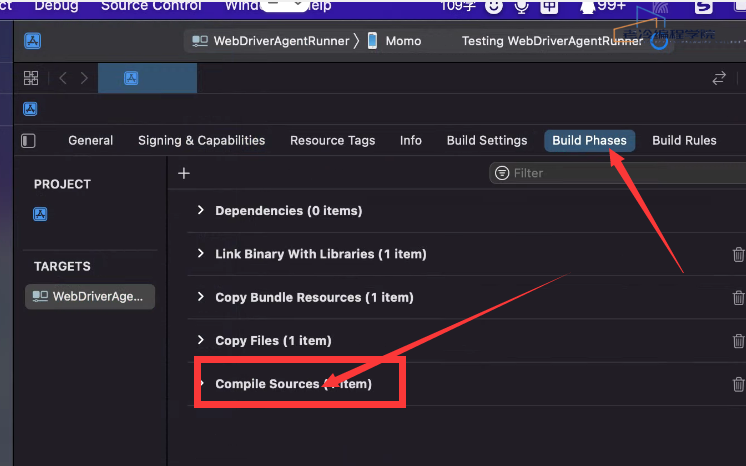Open the related items grid icon
This screenshot has width=746, height=466.
[31, 78]
